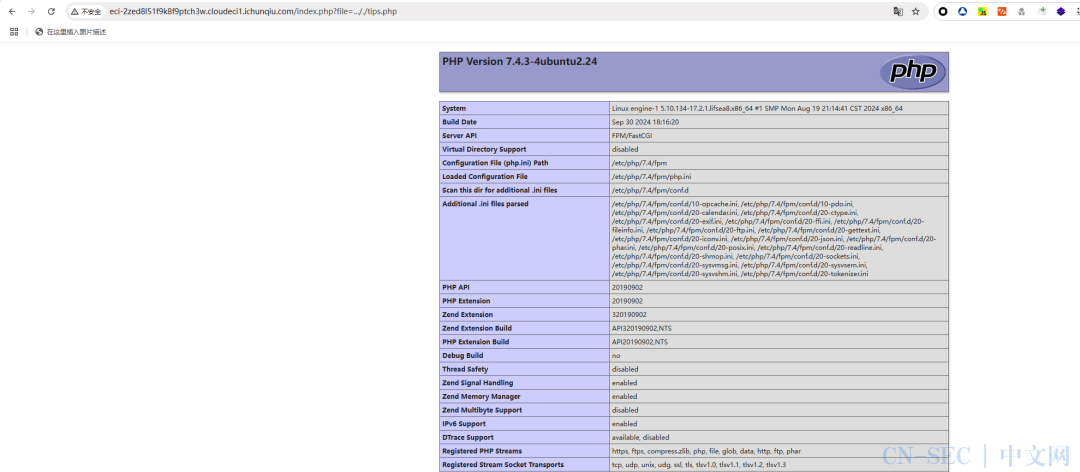Select the https, ftps, compress.zlib streams value
1080x472 pixels.
[706, 451]
